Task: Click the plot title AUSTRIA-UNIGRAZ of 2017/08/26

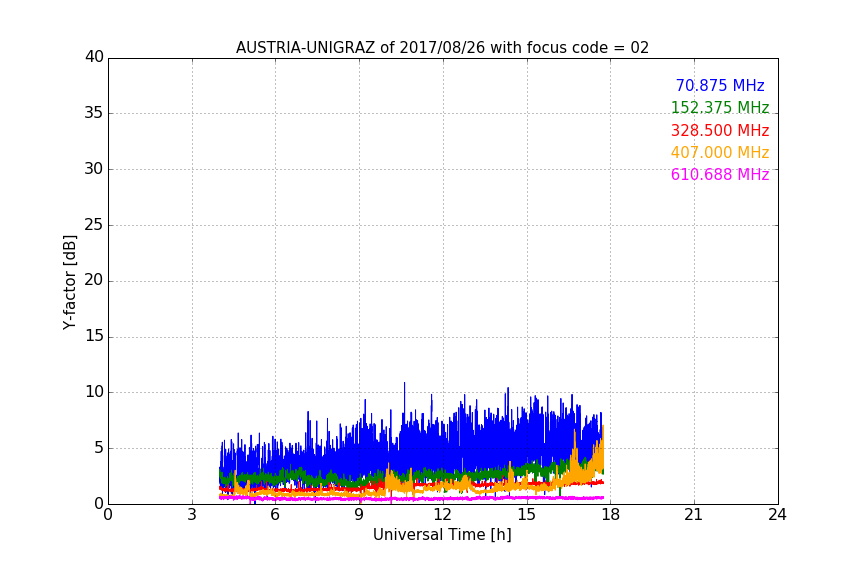Action: coord(442,47)
